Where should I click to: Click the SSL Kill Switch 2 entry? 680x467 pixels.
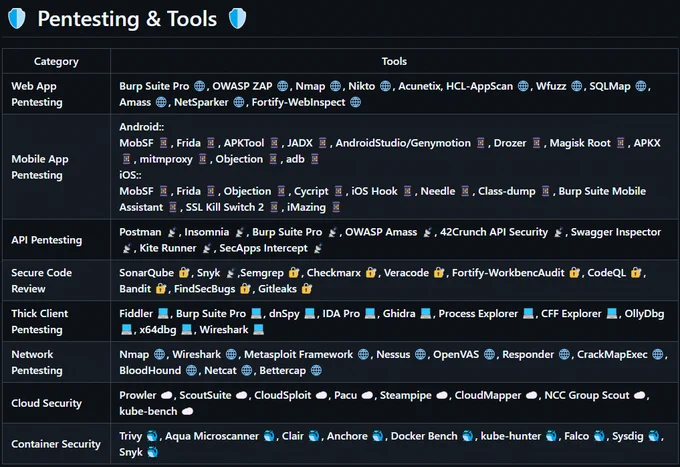(225, 207)
